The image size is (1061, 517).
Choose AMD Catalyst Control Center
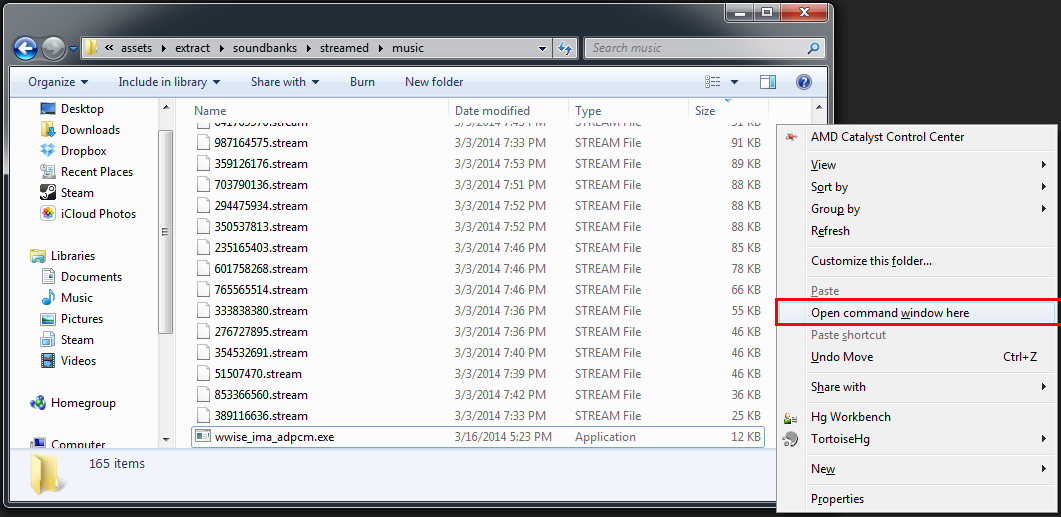916,137
